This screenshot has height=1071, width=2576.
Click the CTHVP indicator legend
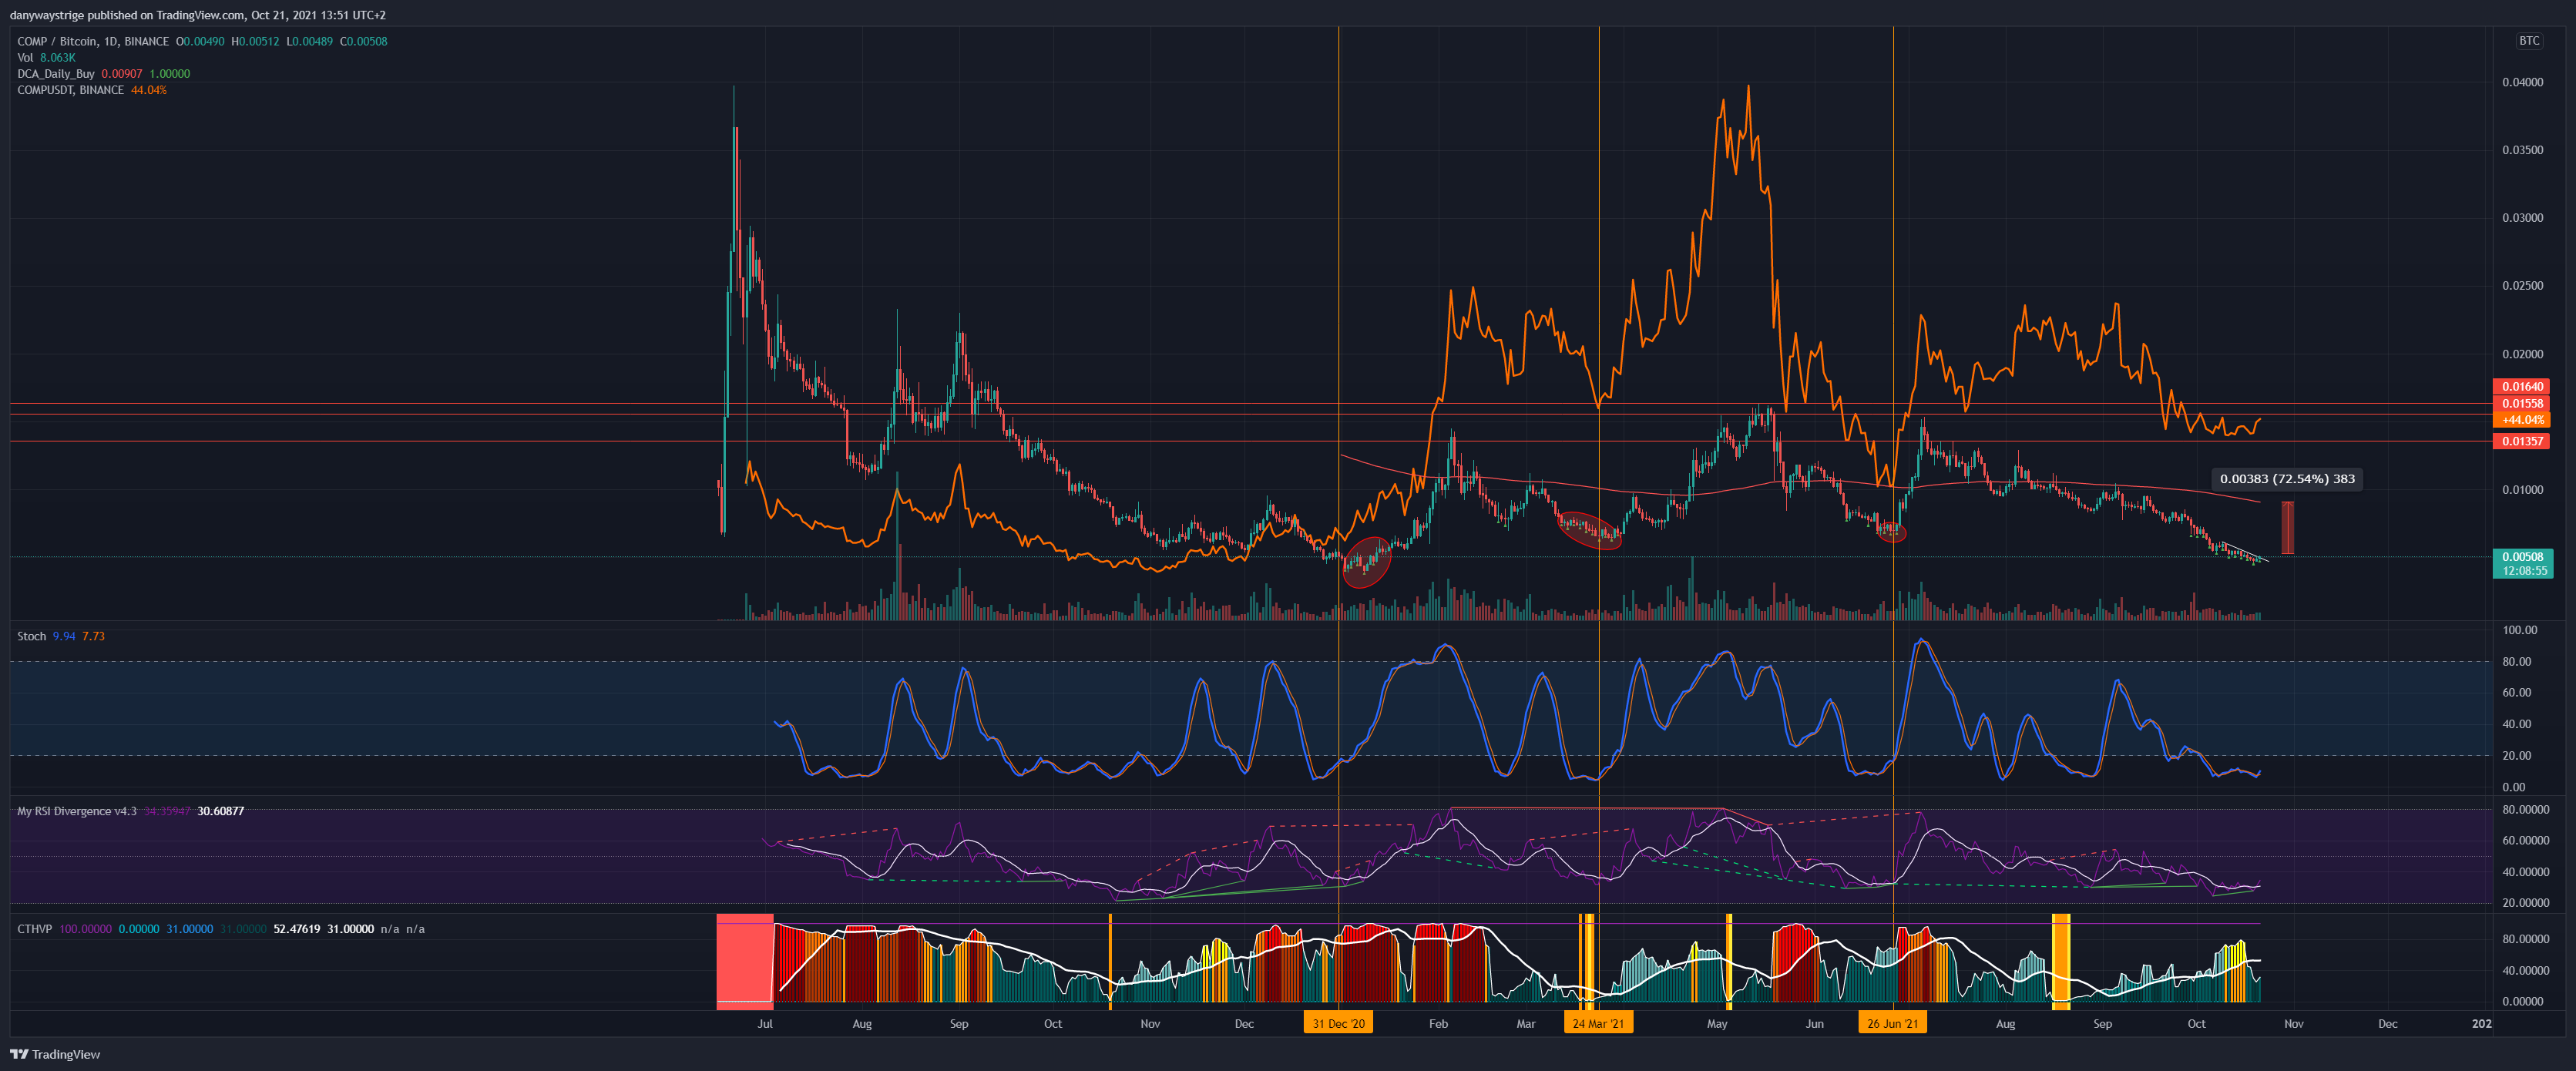point(220,929)
